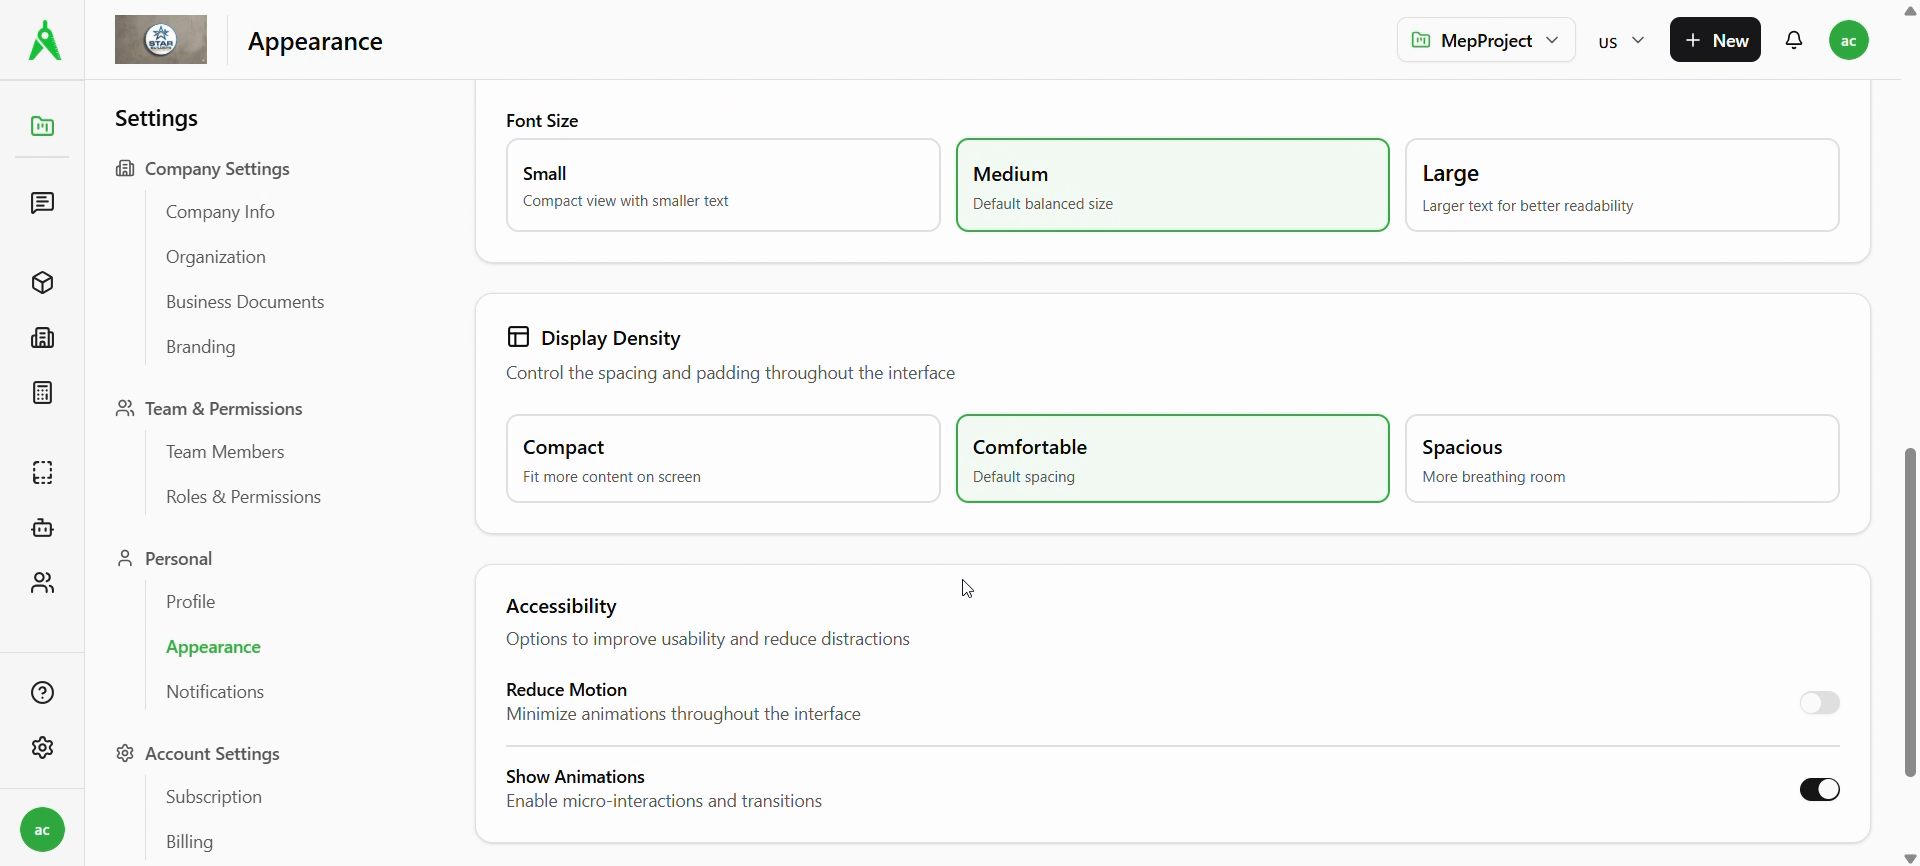Viewport: 1920px width, 866px height.
Task: Click the 3D box sidebar icon
Action: pos(42,283)
